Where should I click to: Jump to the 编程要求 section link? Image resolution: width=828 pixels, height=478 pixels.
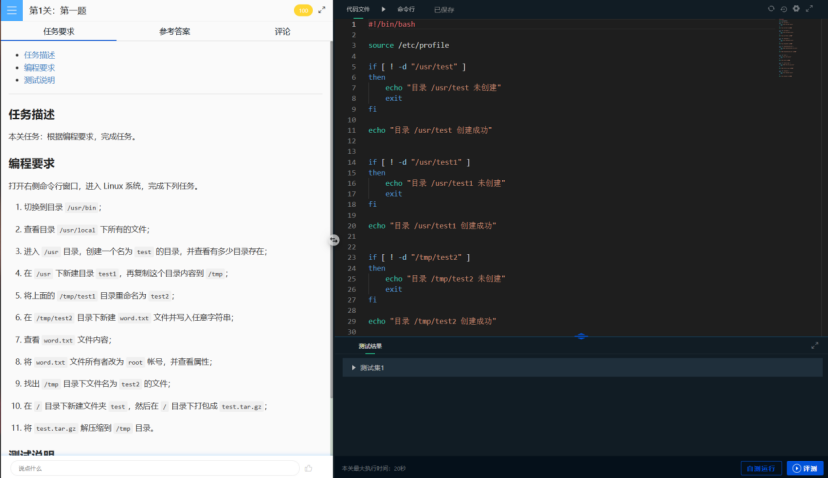[x=39, y=67]
